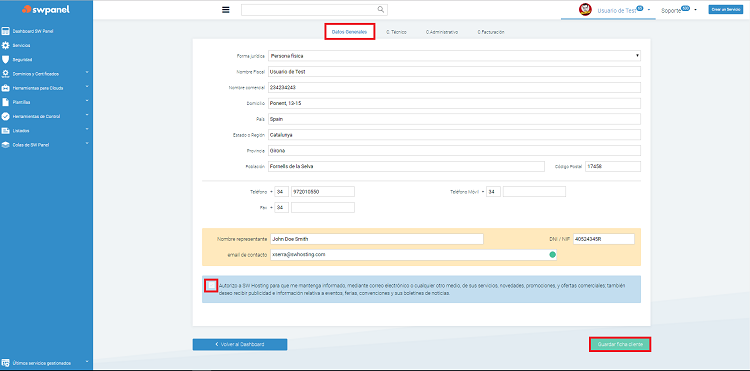Expand Dominios y Certificados chevron
750x371 pixels.
coord(87,73)
